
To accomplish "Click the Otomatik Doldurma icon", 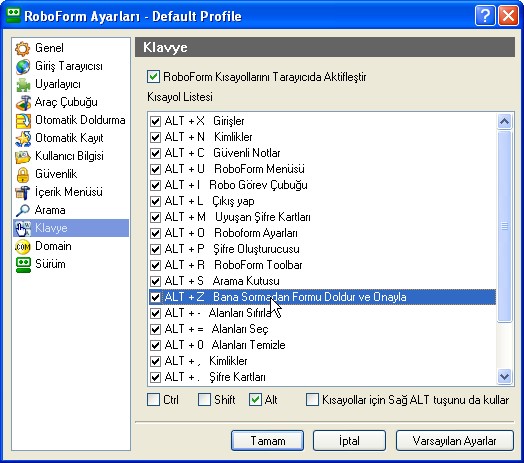I will pyautogui.click(x=23, y=121).
